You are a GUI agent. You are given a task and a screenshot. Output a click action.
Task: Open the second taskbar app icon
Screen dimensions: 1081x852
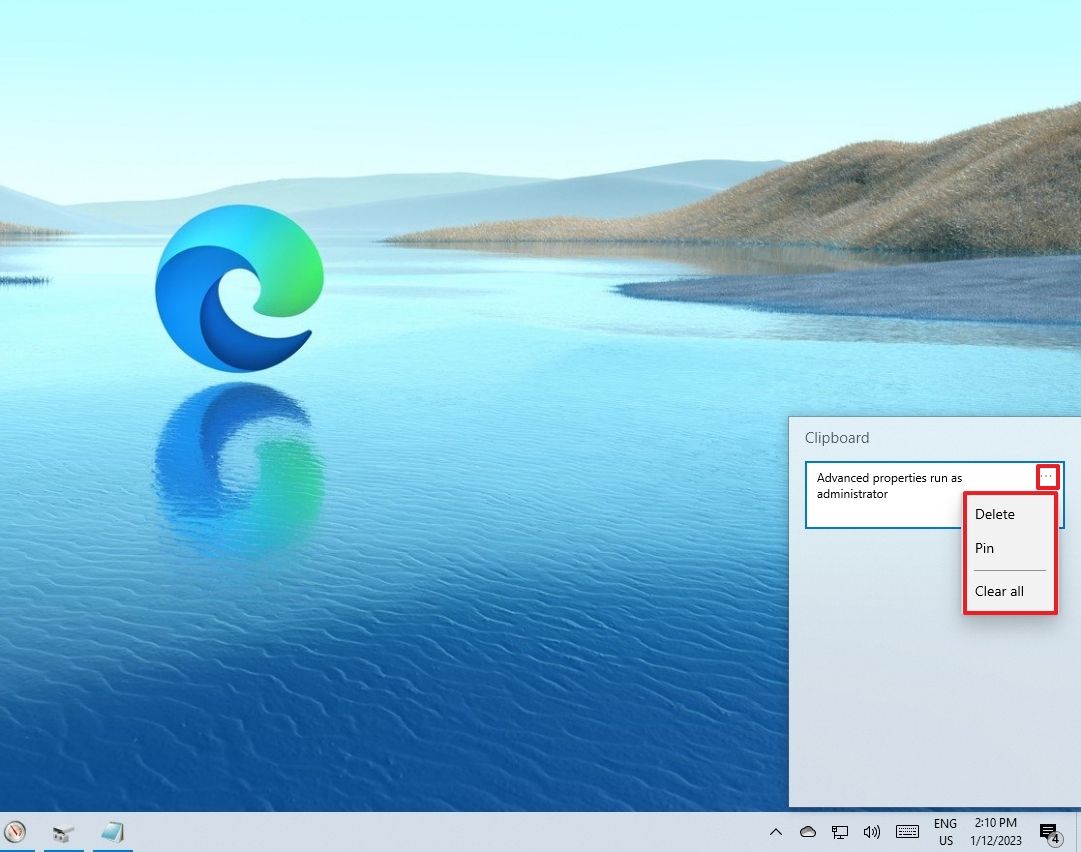click(63, 833)
